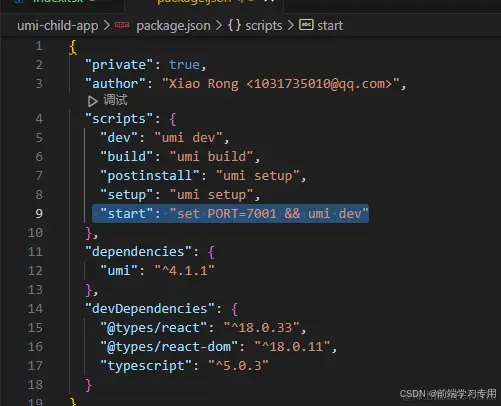The width and height of the screenshot is (501, 406).
Task: Click the umi-child-app breadcrumb
Action: tap(58, 26)
